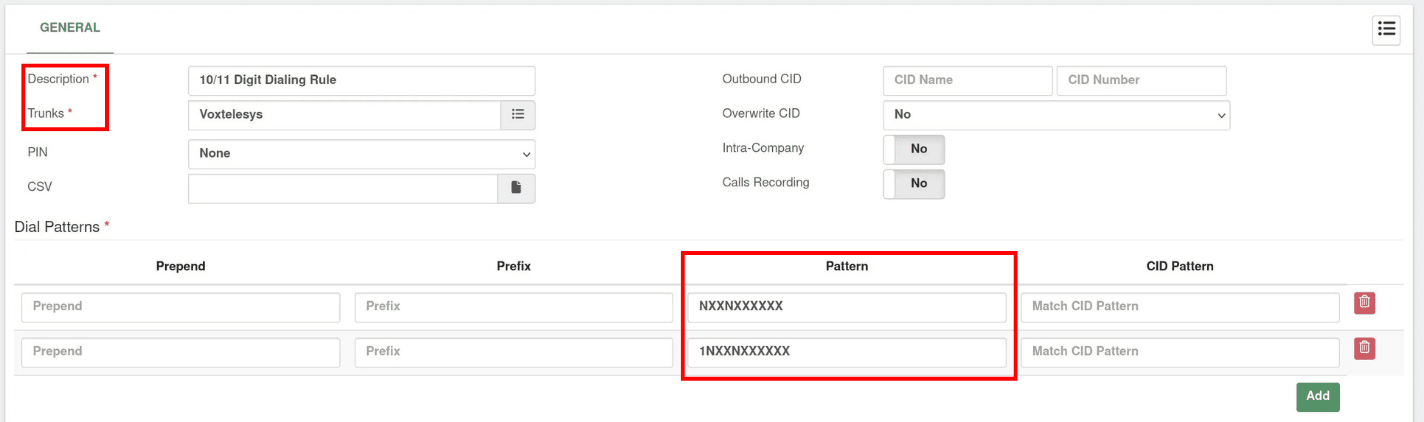Switch to the GENERAL tab

pos(70,28)
